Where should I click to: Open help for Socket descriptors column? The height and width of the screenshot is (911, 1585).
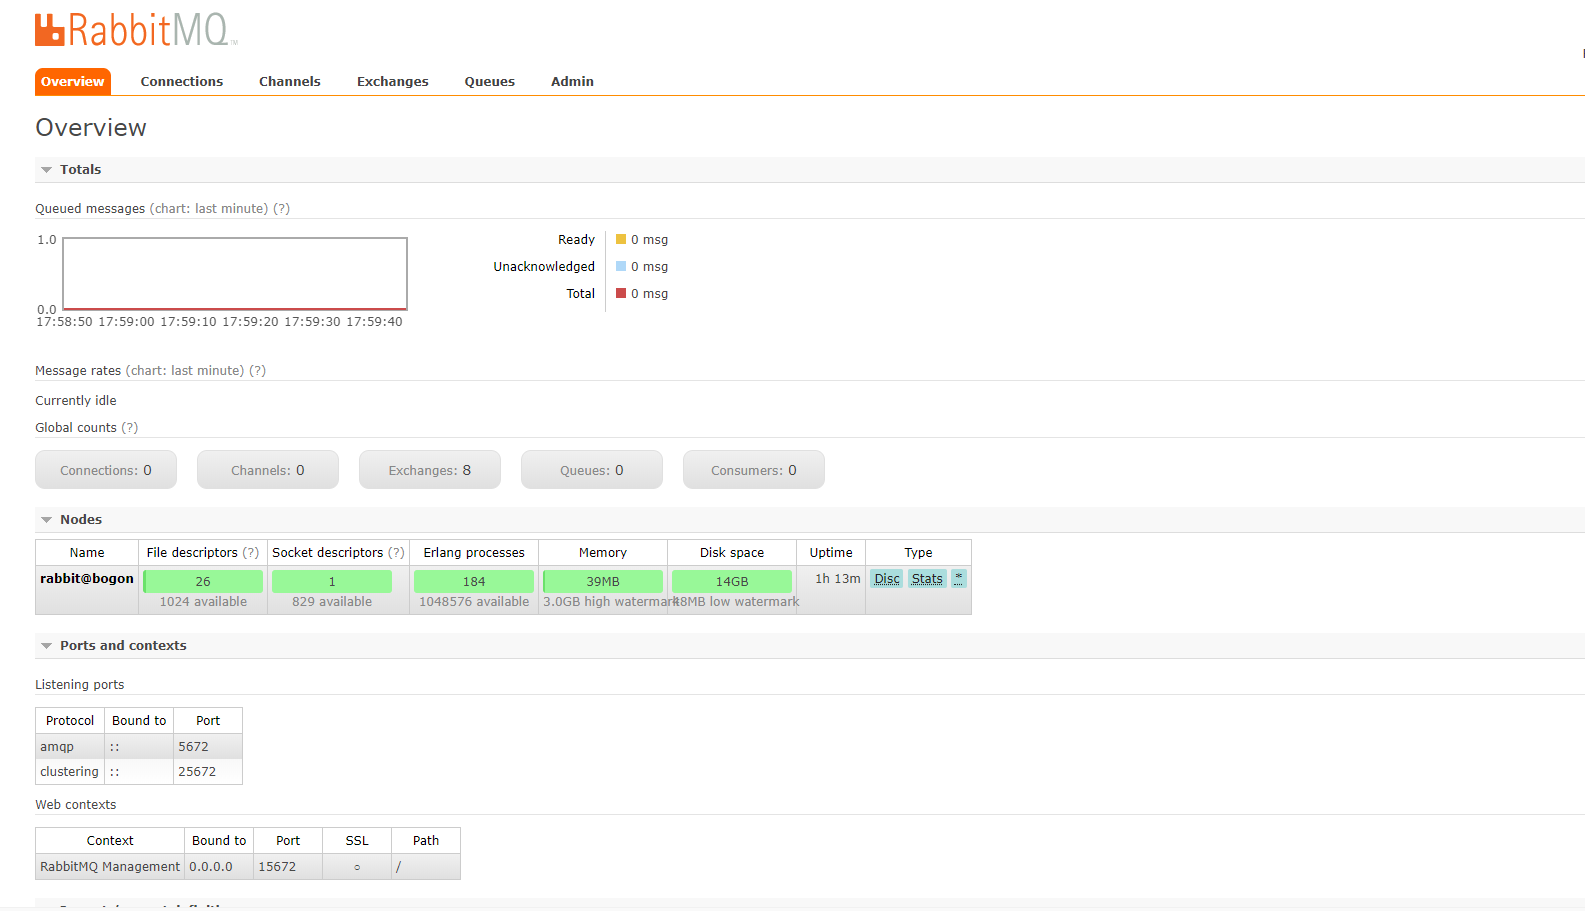(397, 553)
